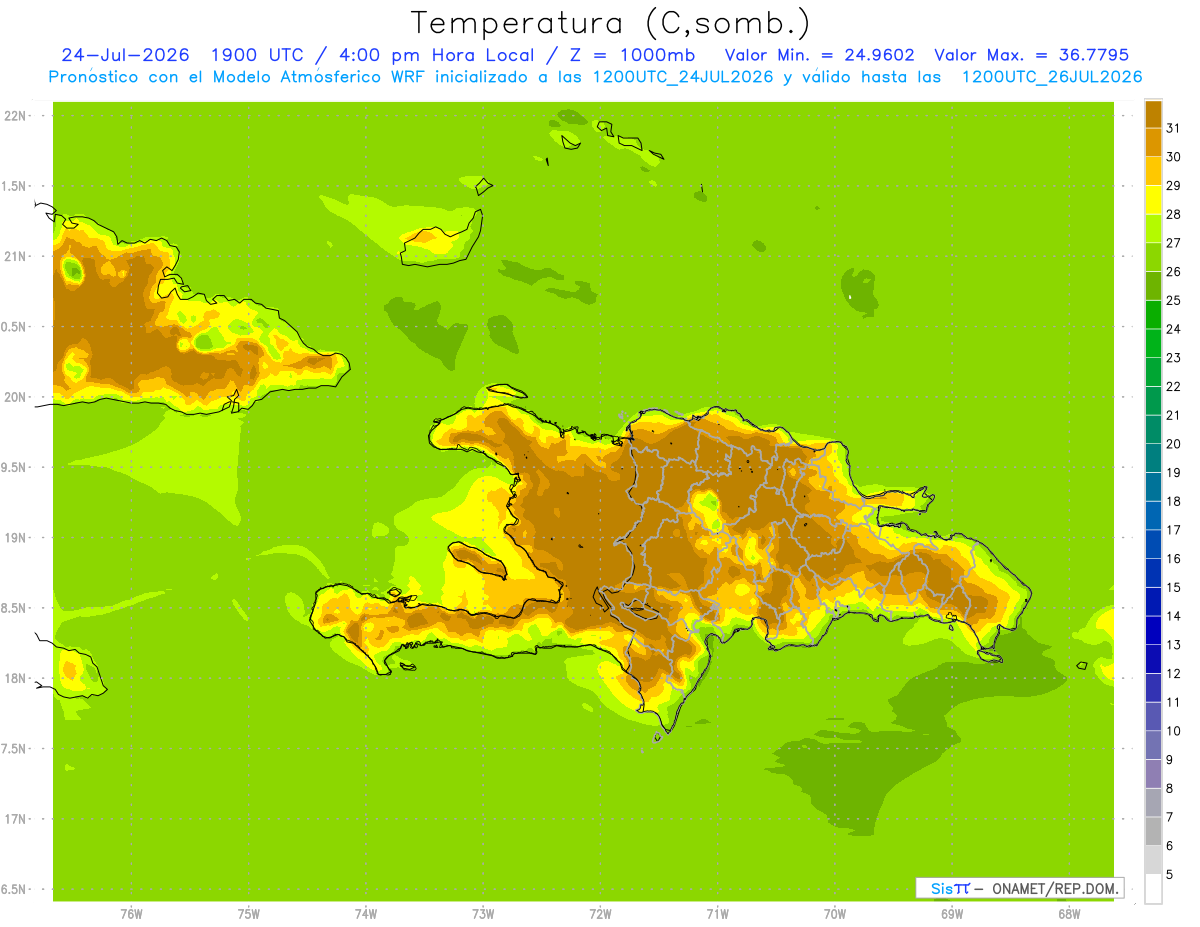Click the "72W" longitude label

click(x=600, y=914)
